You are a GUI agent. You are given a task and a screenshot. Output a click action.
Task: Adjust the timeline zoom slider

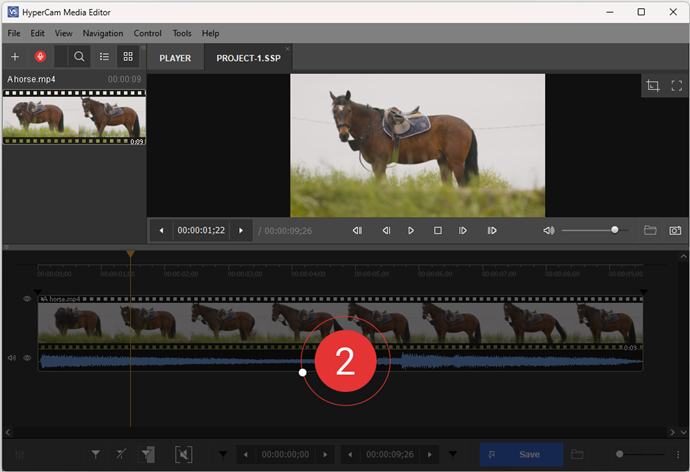(x=642, y=454)
